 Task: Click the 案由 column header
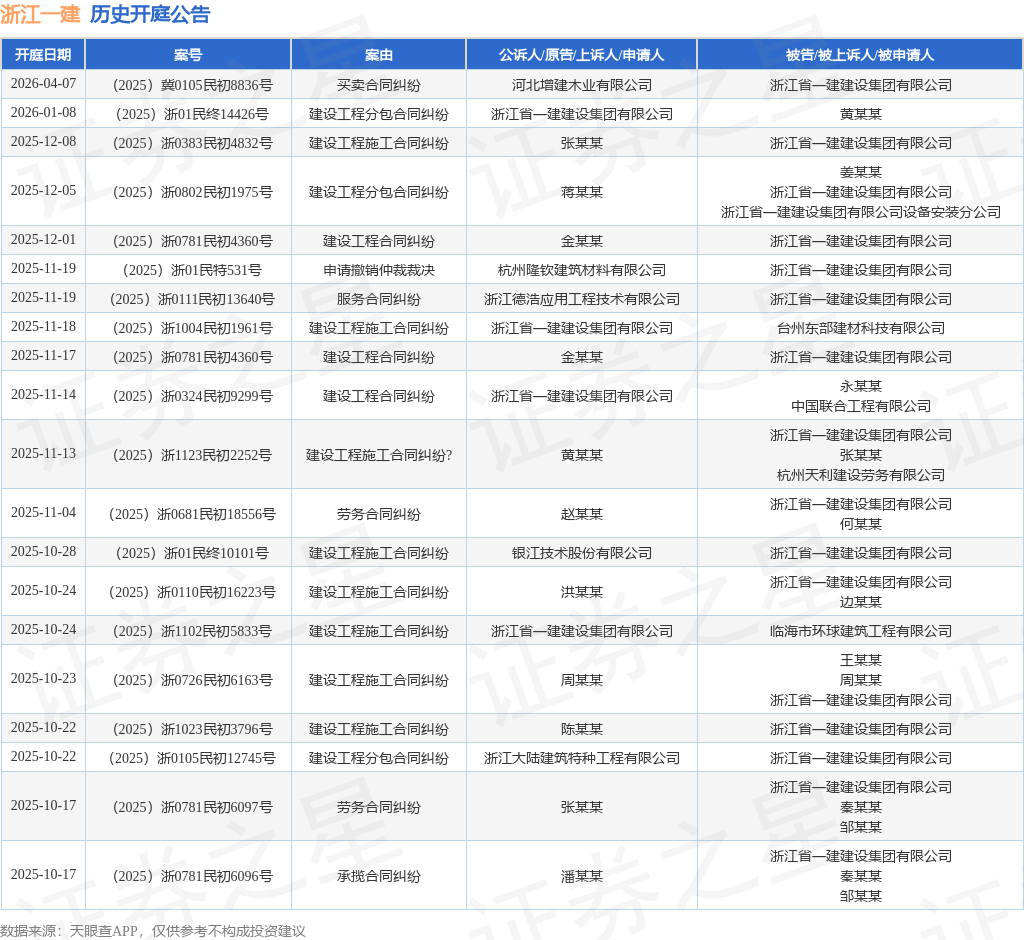click(x=379, y=55)
